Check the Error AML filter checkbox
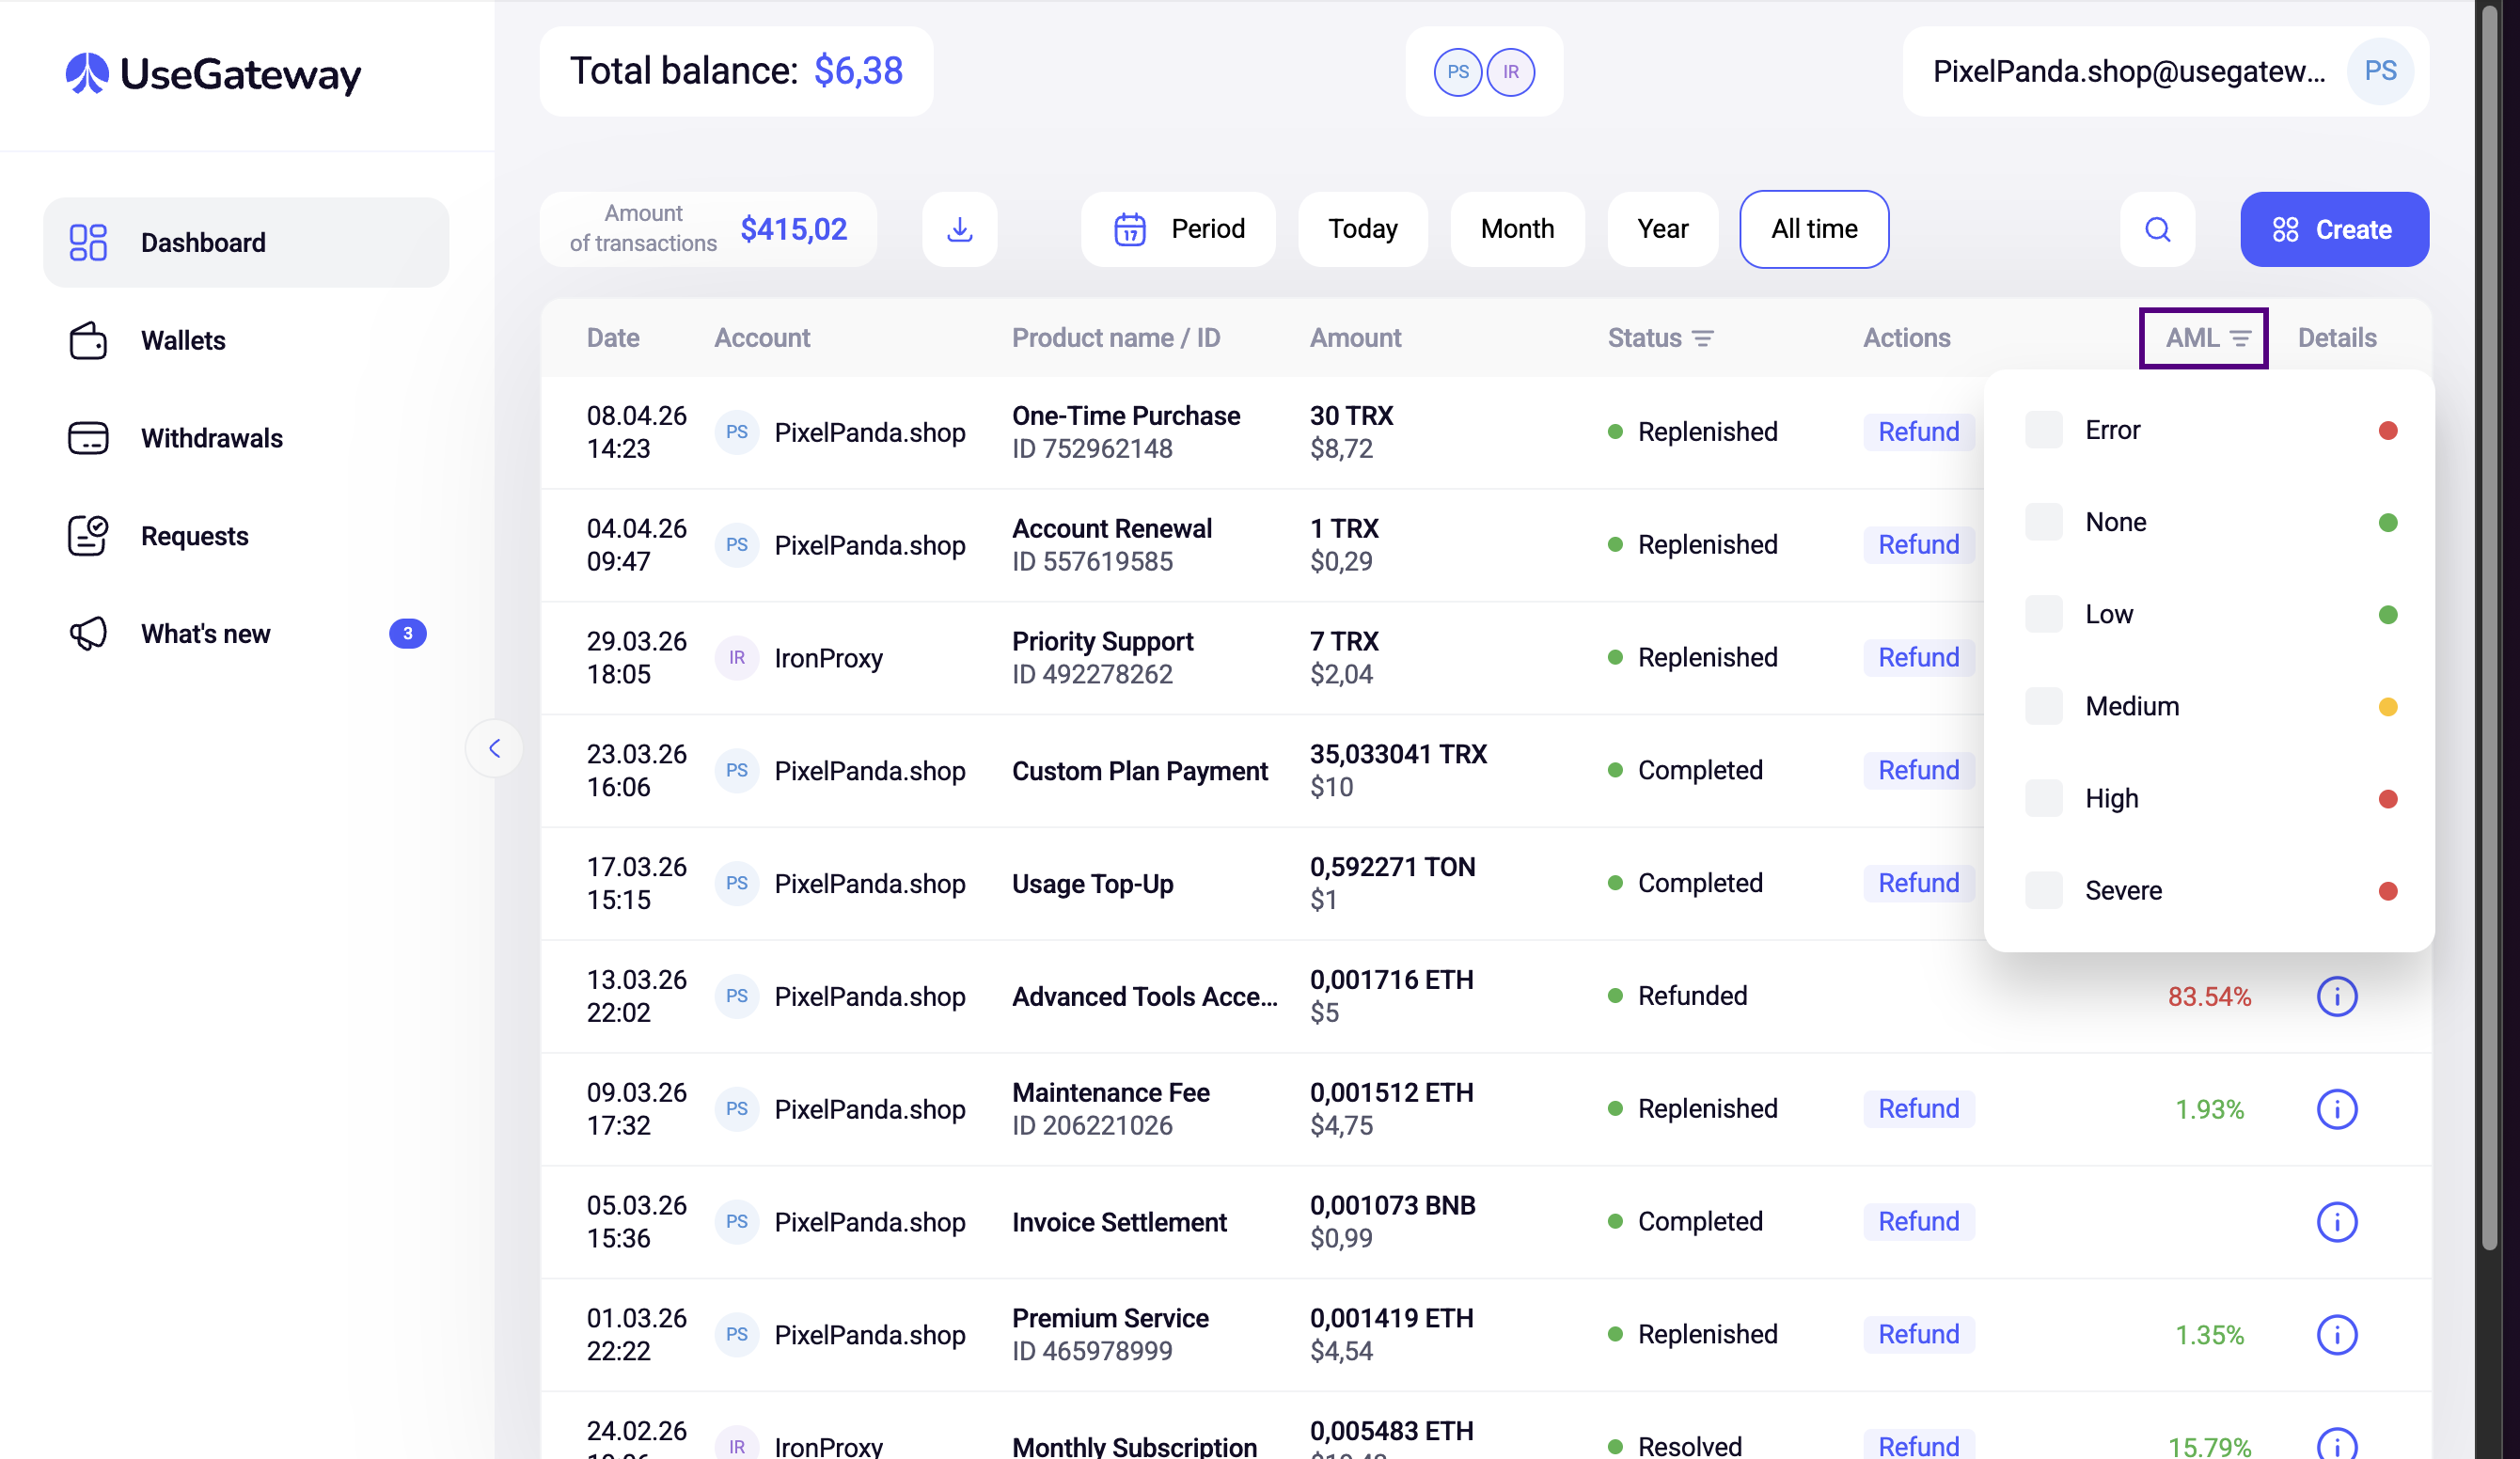This screenshot has width=2520, height=1459. click(2043, 430)
